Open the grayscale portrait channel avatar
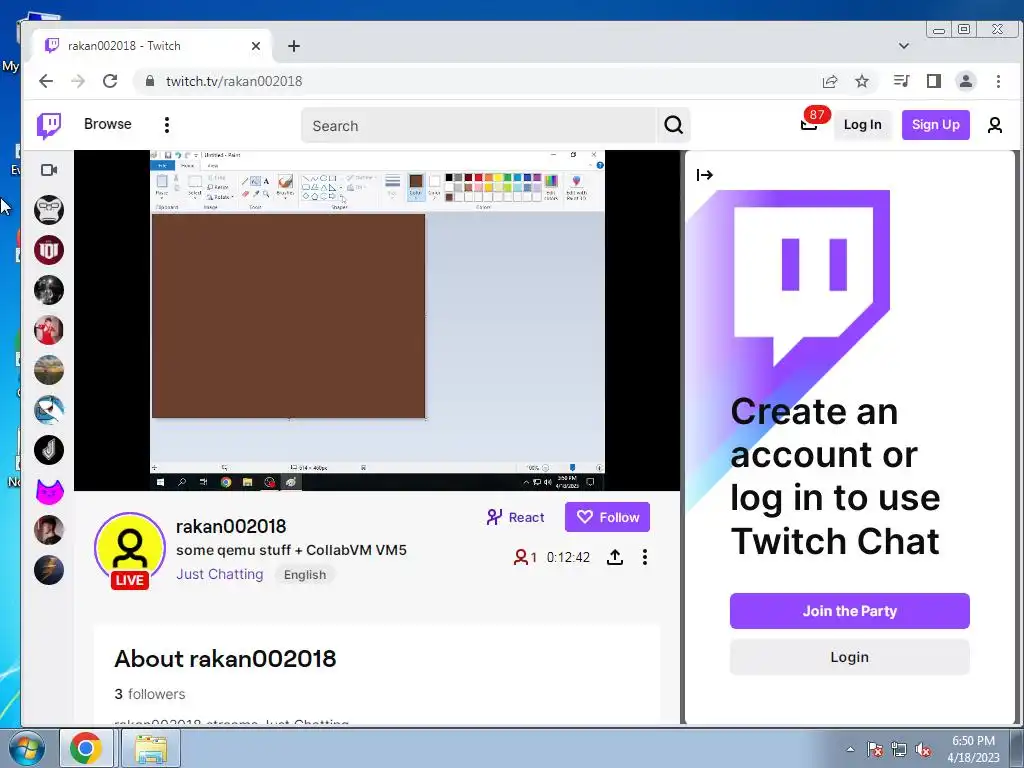 tap(49, 290)
